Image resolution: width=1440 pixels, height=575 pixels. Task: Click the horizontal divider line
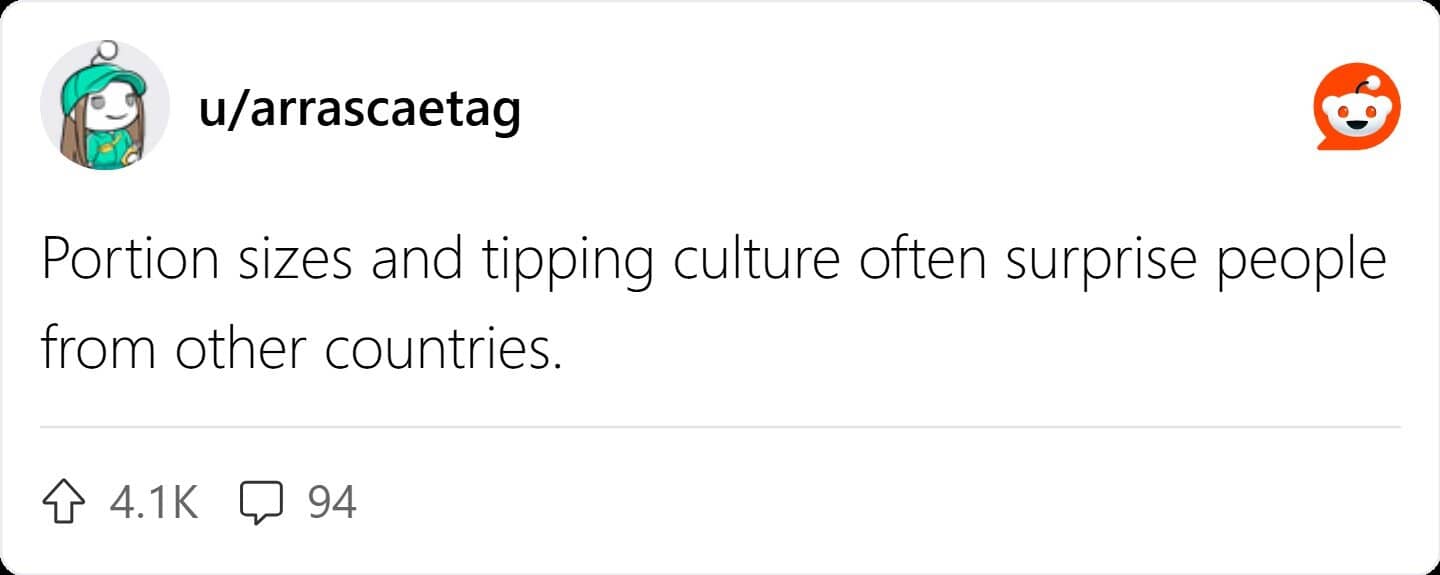click(x=720, y=427)
